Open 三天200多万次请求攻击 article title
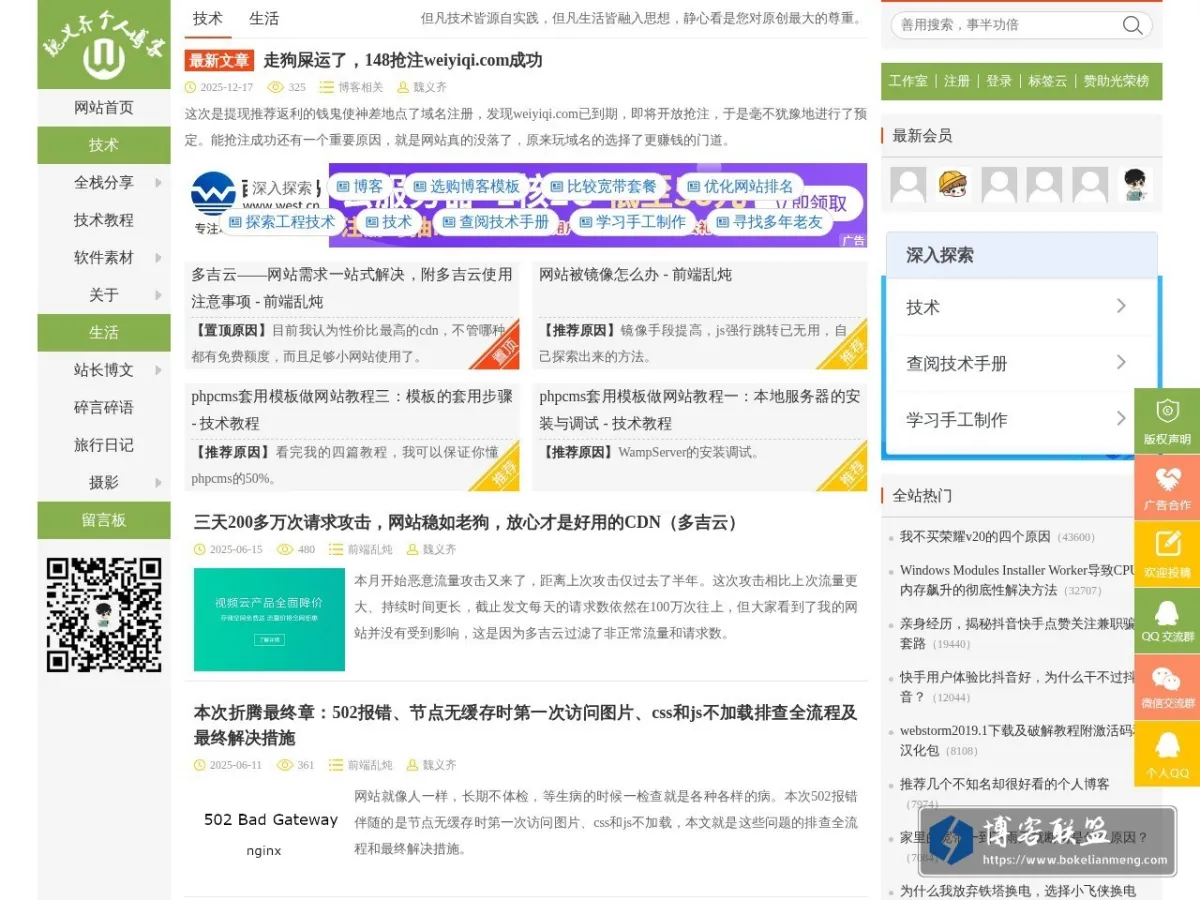The image size is (1200, 900). pos(469,522)
